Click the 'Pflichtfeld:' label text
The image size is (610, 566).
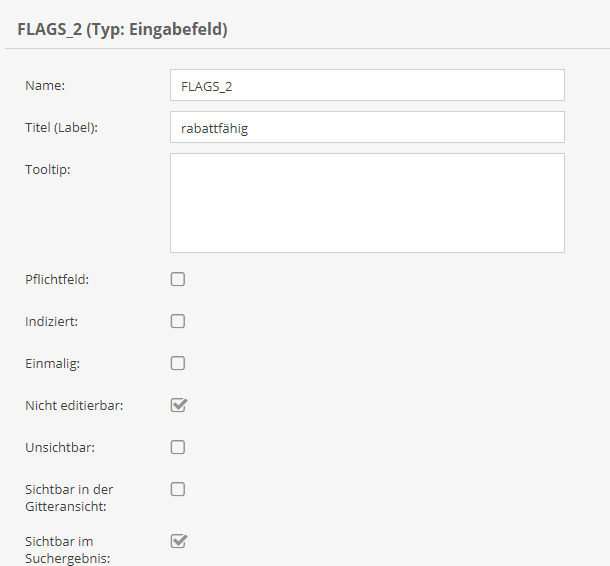coord(57,279)
